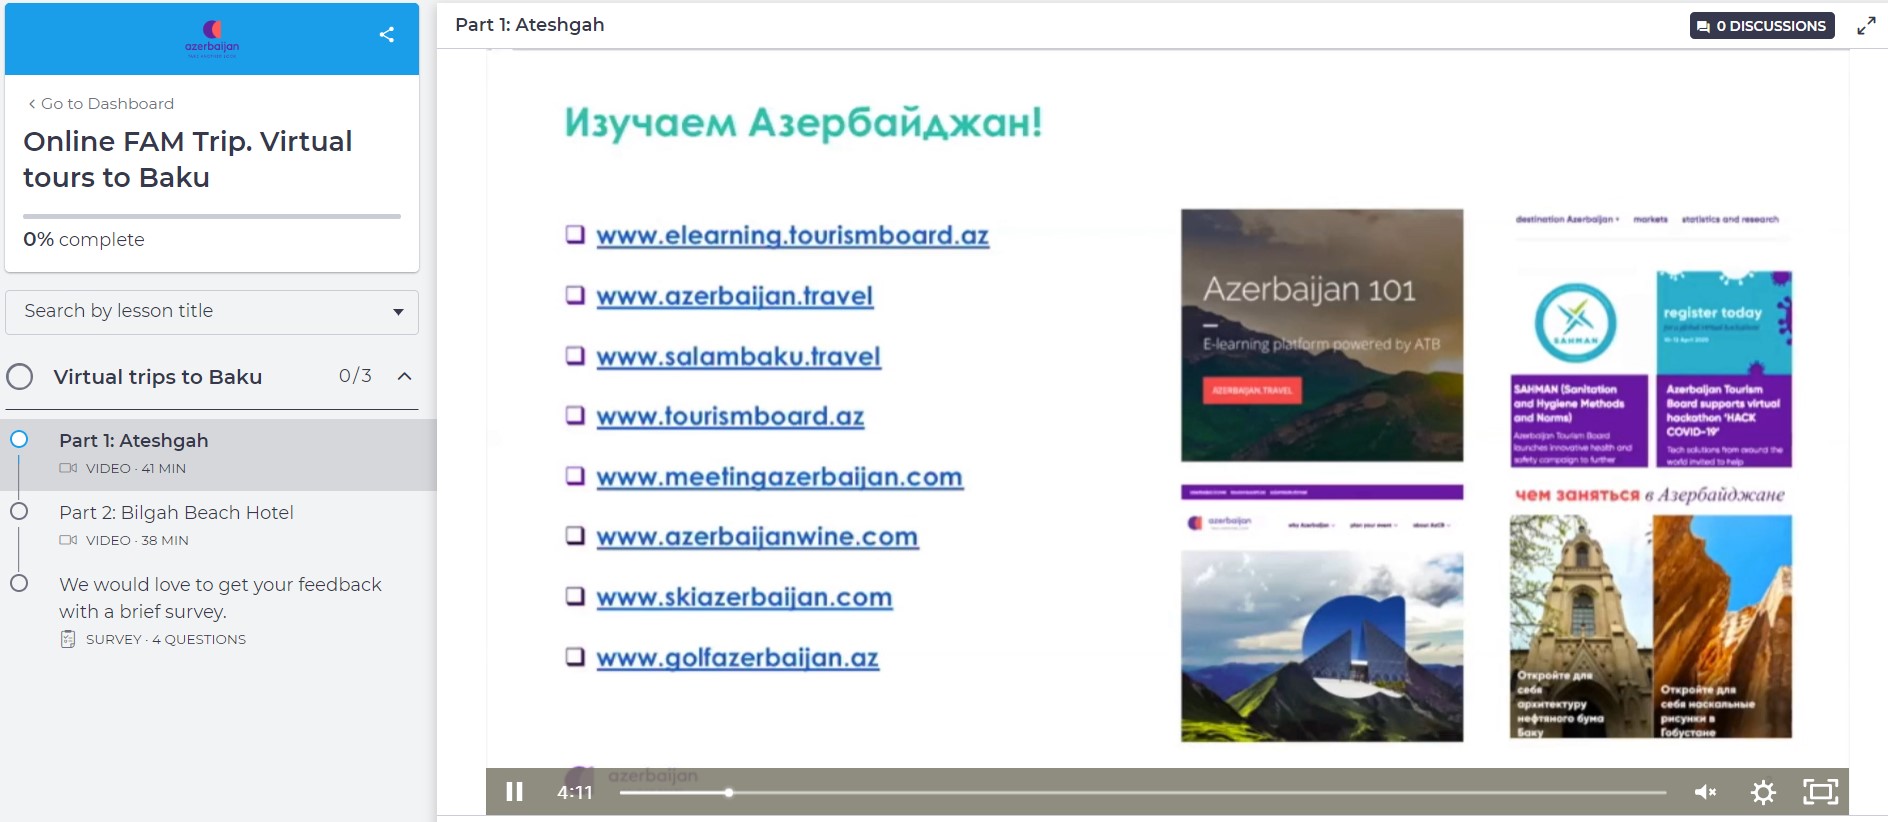Click the video camera icon under Part 2
This screenshot has height=822, width=1888.
(x=68, y=540)
